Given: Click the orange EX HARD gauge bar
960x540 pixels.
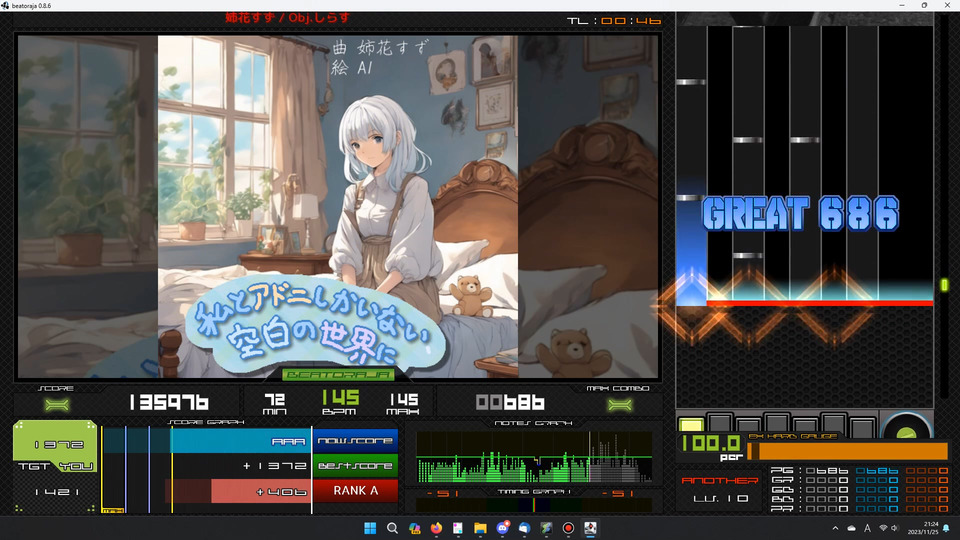Looking at the screenshot, I should pos(848,451).
